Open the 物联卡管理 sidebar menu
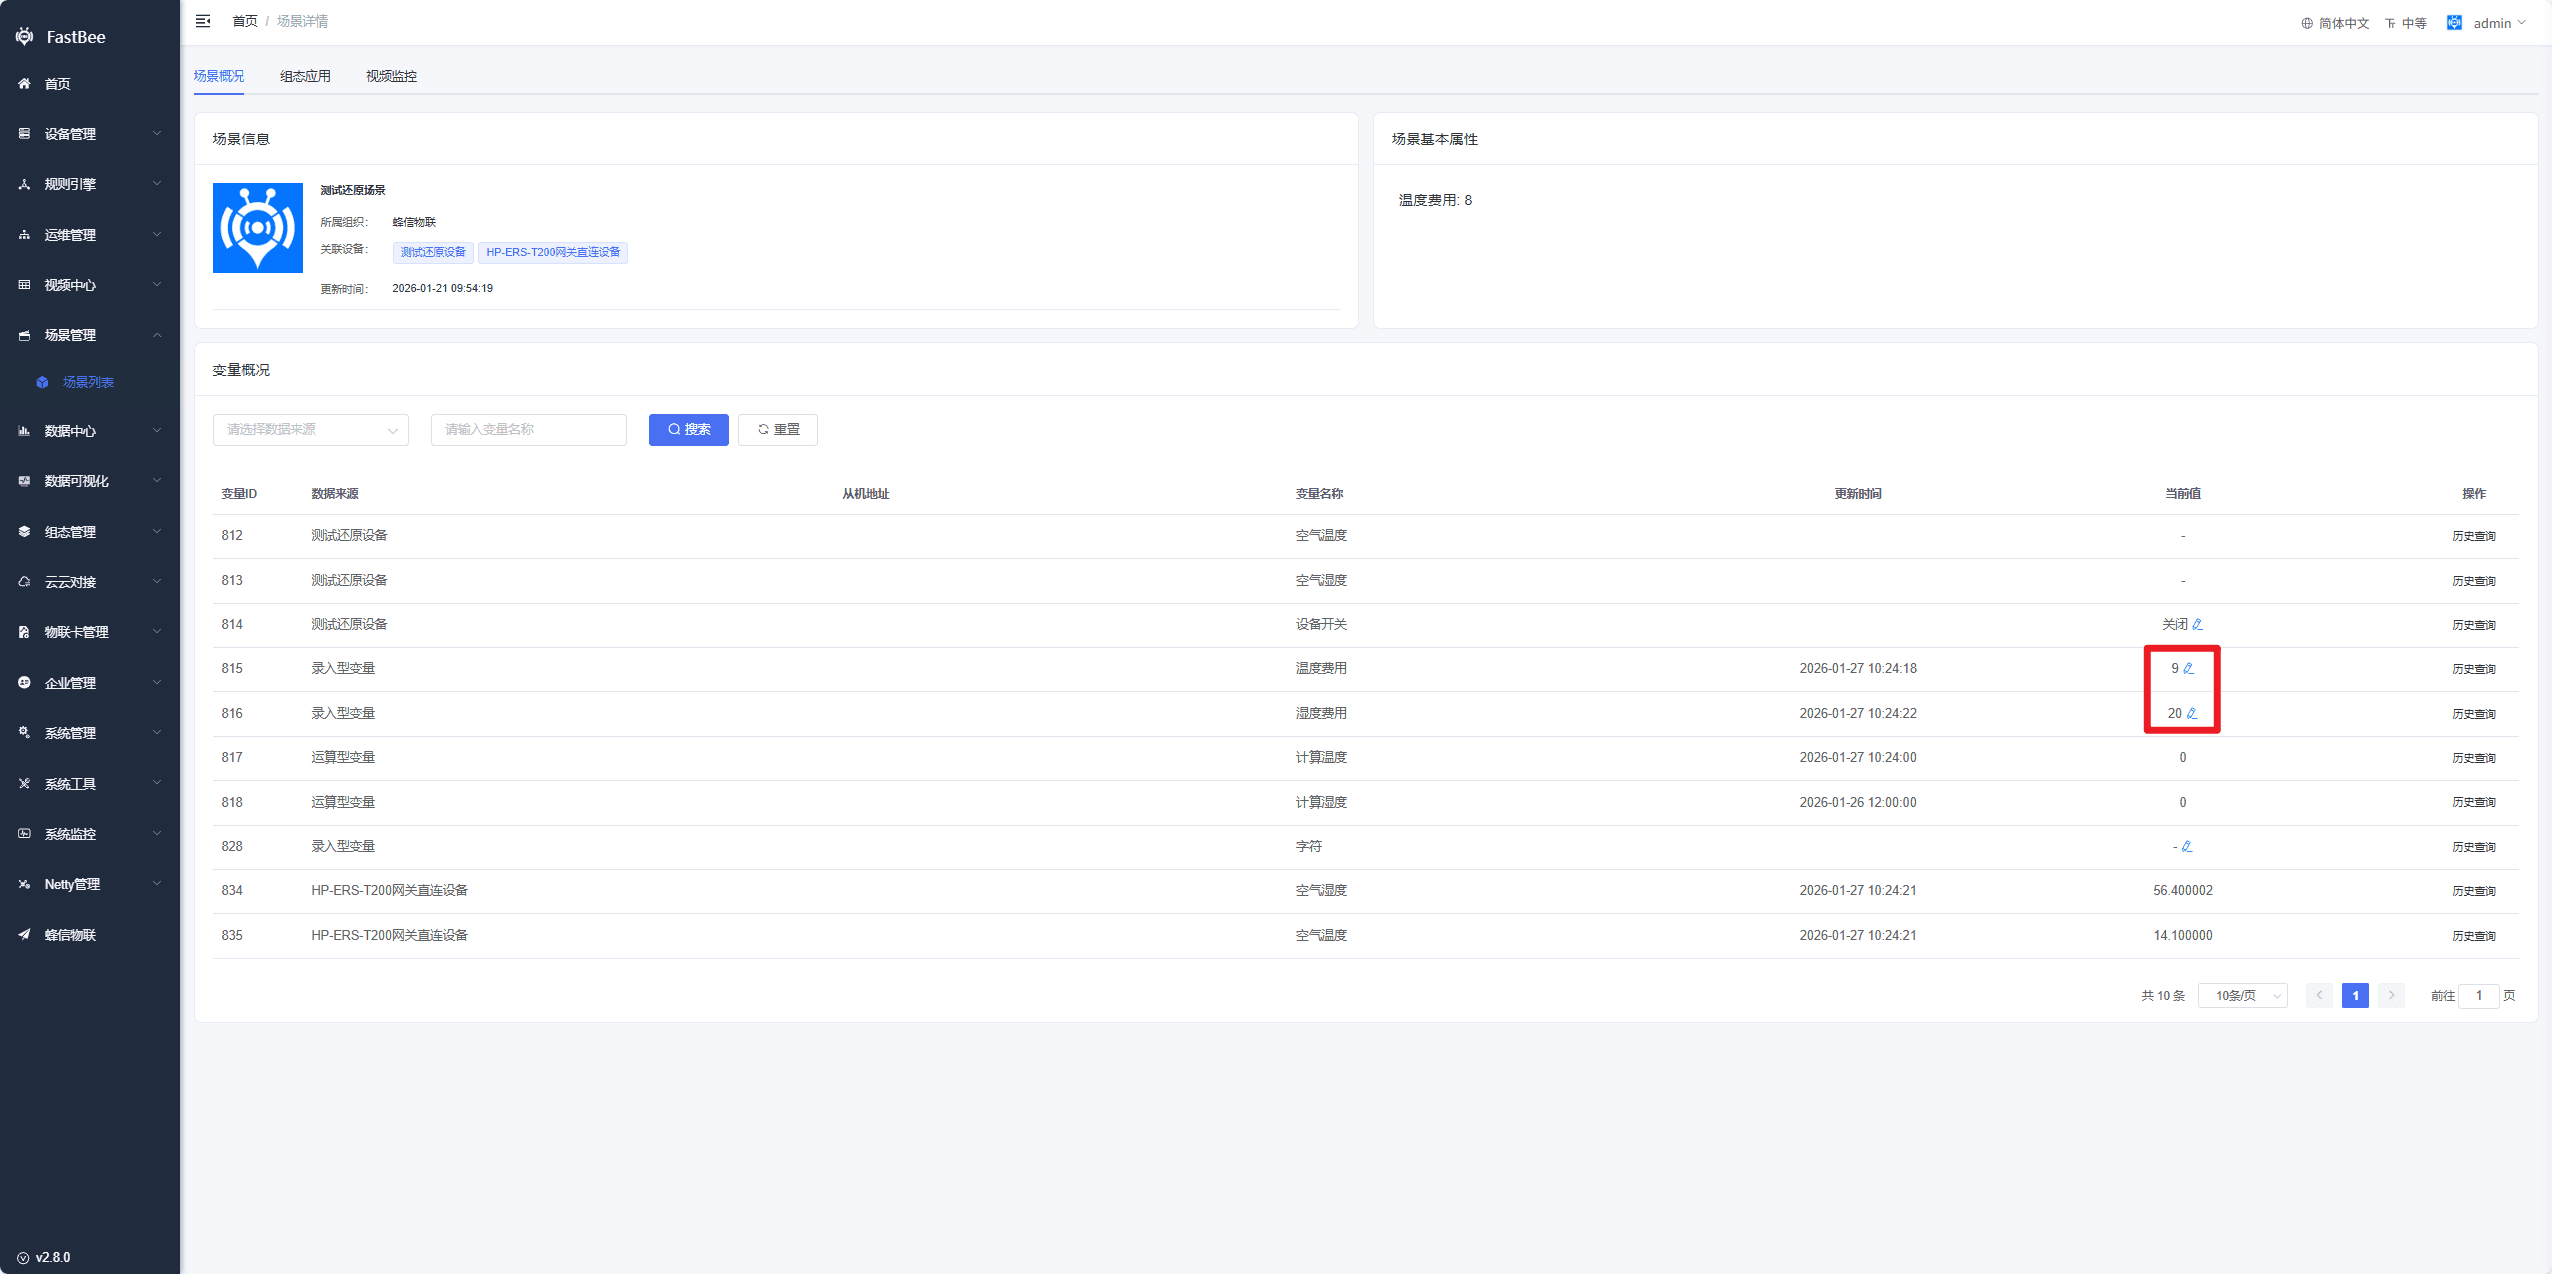This screenshot has height=1274, width=2552. (90, 632)
